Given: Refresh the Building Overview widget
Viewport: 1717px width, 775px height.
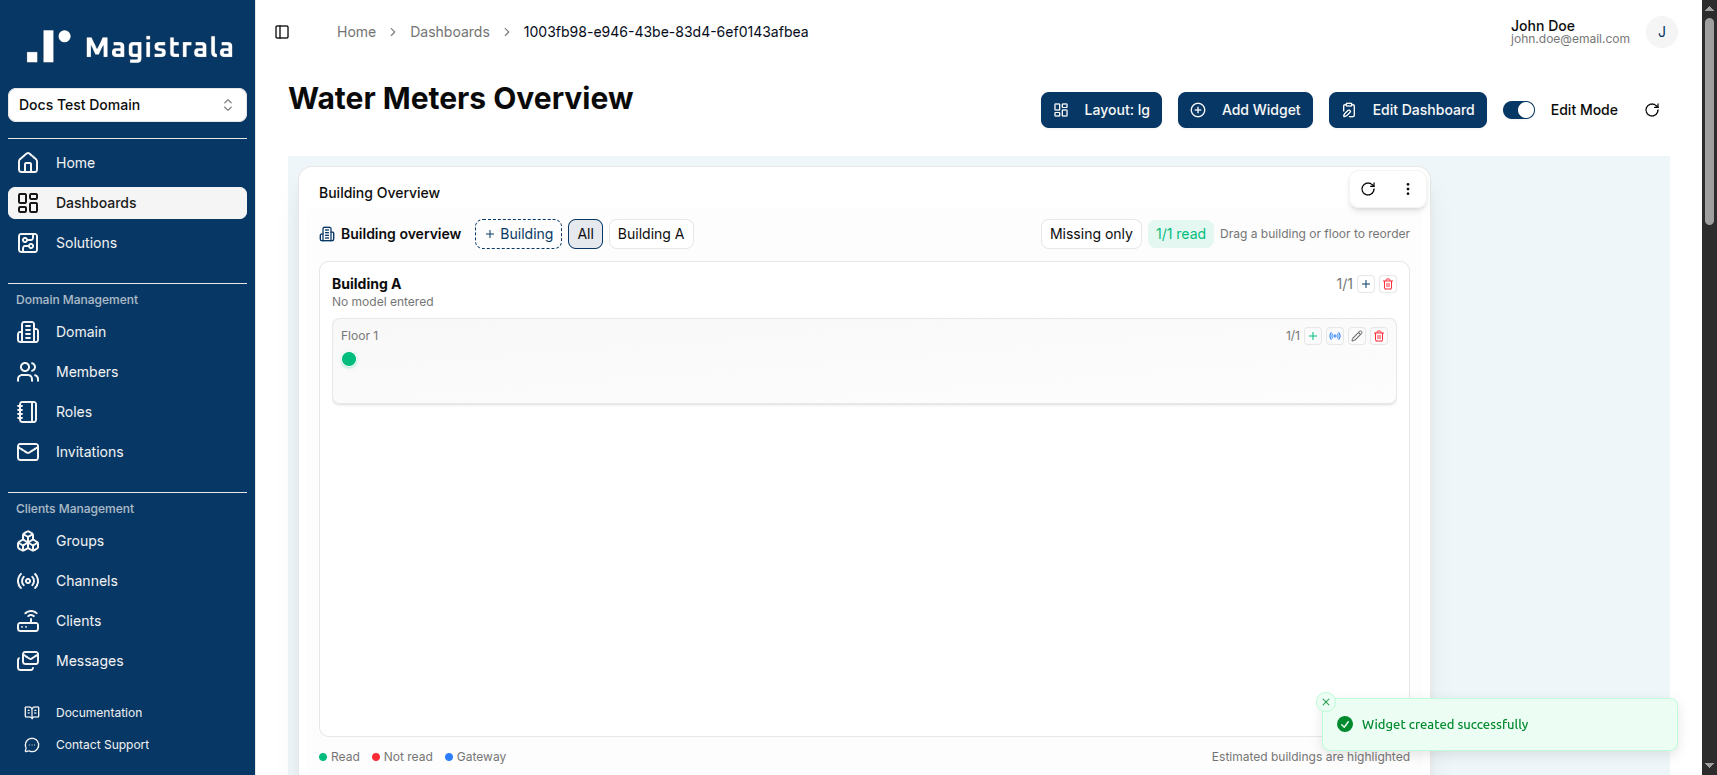Looking at the screenshot, I should click(1368, 189).
